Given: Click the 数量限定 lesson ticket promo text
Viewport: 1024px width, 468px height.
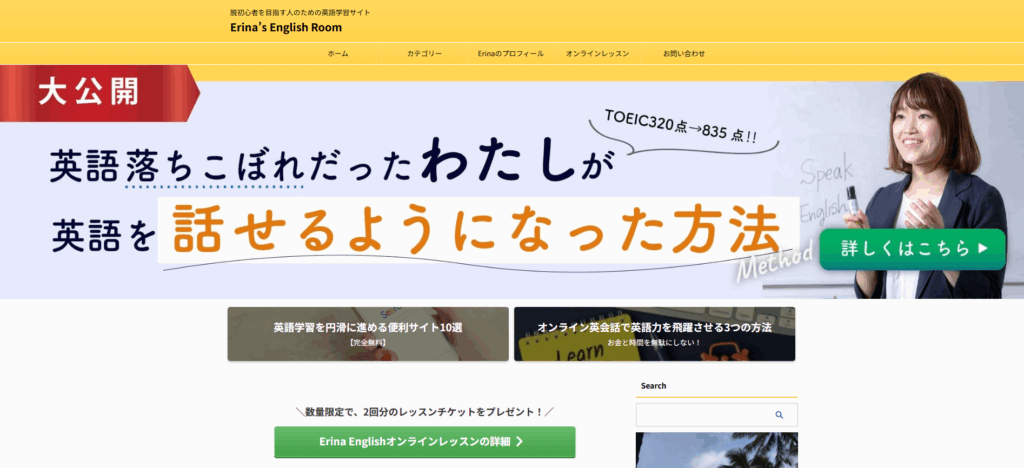Looking at the screenshot, I should coord(424,411).
